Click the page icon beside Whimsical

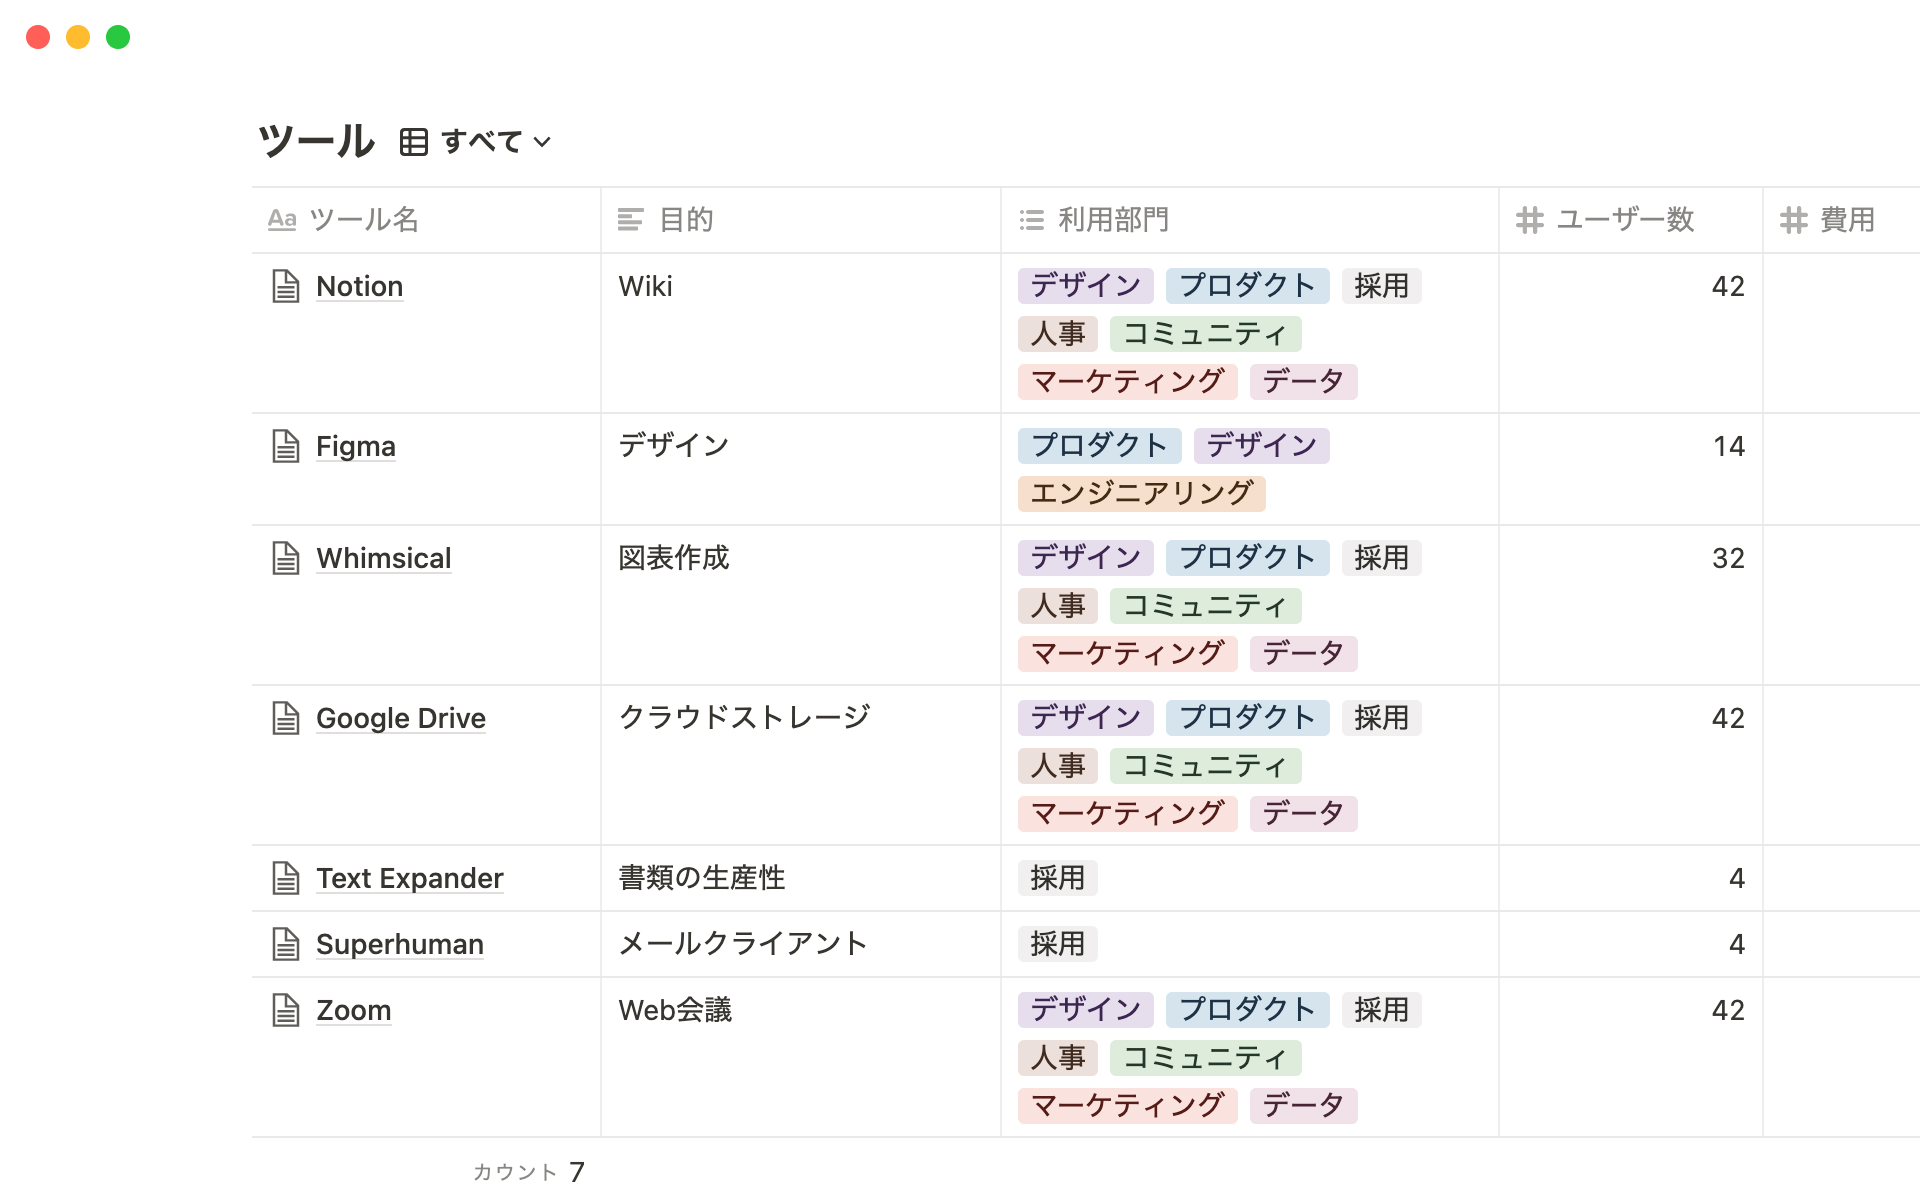pos(286,558)
